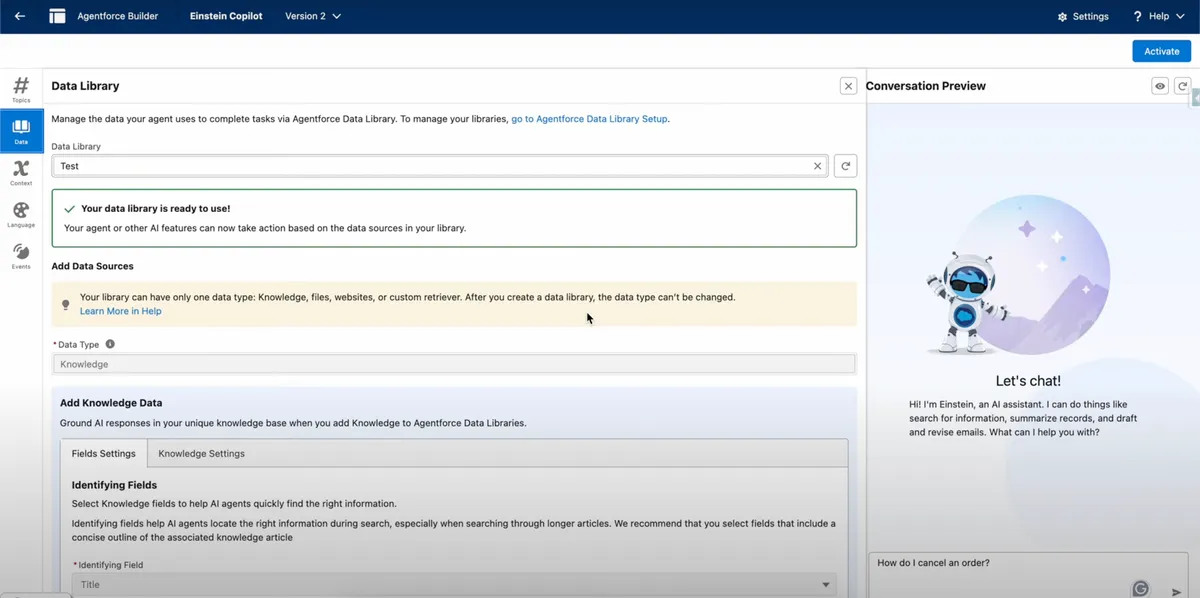Close the Data Library panel
This screenshot has height=598, width=1200.
(848, 86)
